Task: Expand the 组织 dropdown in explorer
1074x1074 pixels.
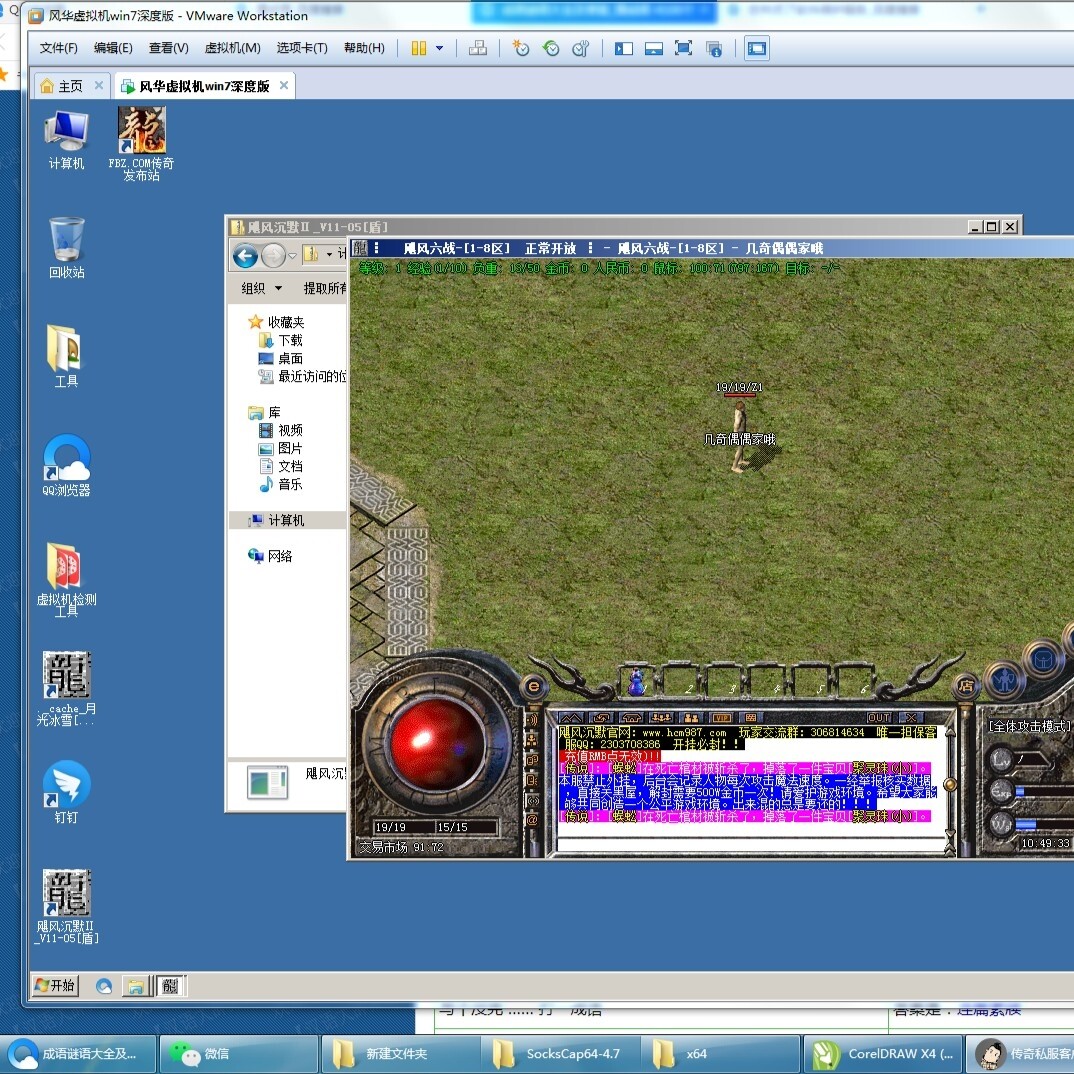Action: click(x=262, y=288)
